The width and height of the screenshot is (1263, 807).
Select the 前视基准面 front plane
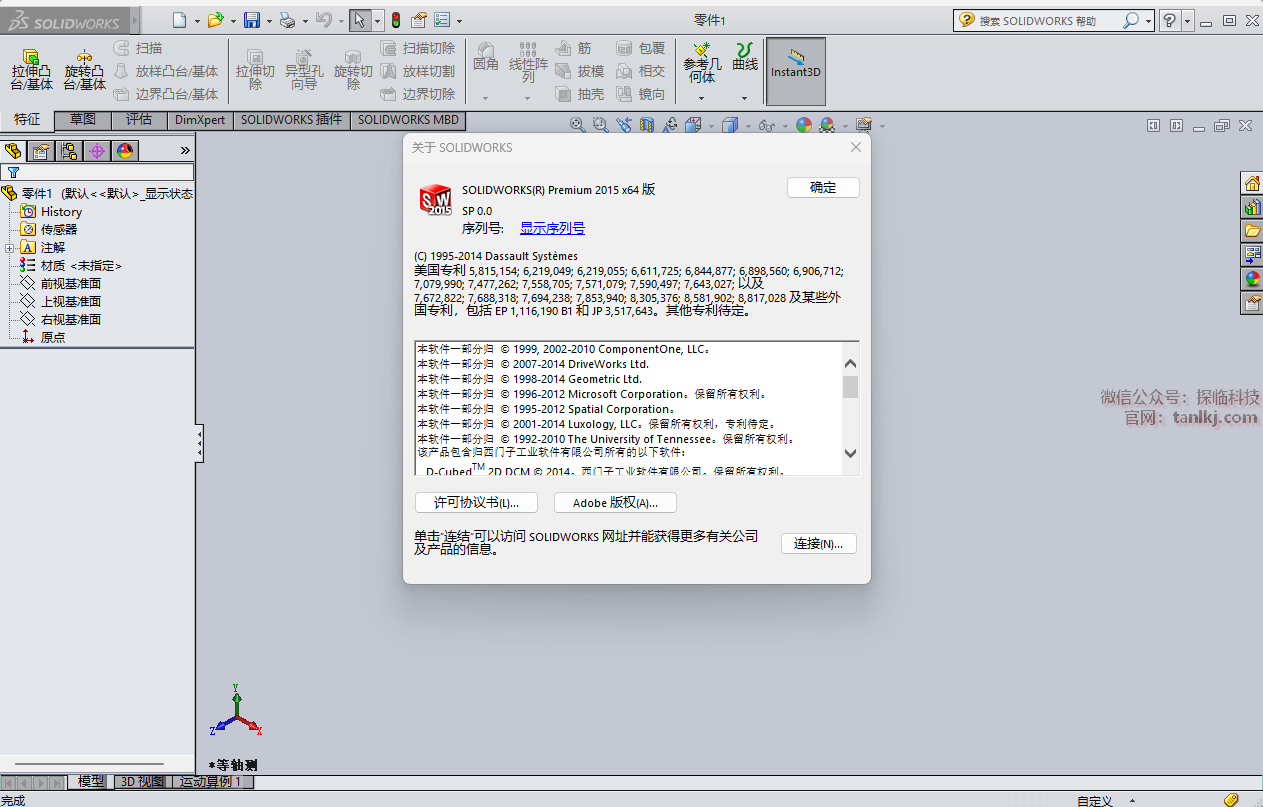click(70, 284)
